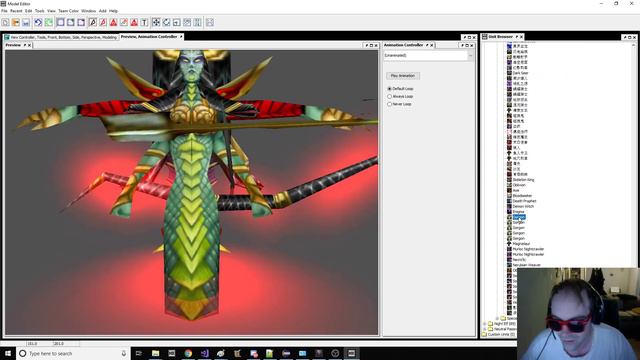Select Demon Witch in Unit Browser
The height and width of the screenshot is (360, 640).
coord(523,206)
